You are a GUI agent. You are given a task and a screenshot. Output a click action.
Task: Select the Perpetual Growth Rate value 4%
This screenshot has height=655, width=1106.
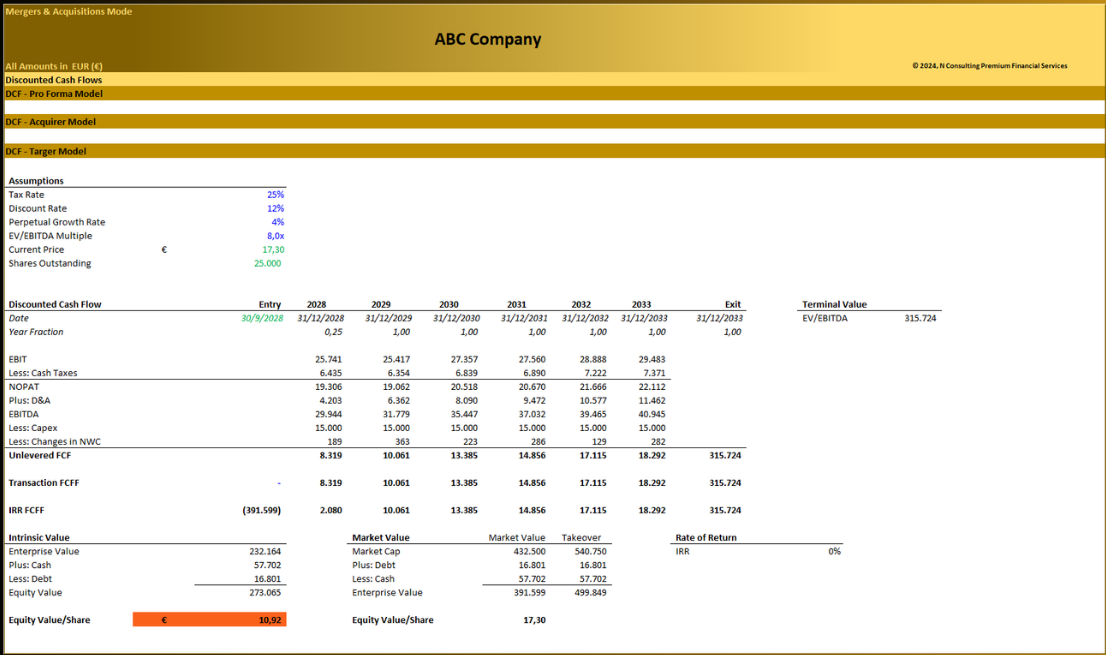[278, 222]
